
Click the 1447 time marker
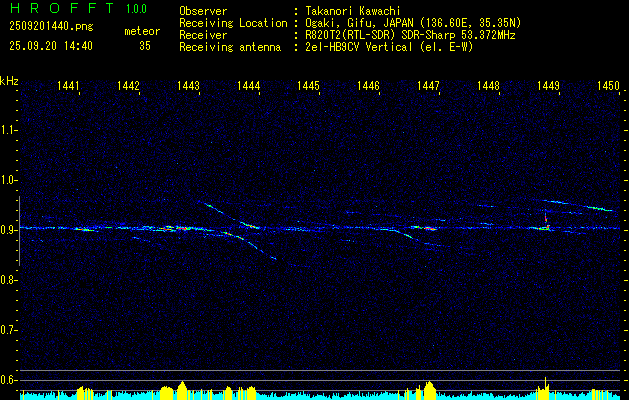tap(428, 85)
